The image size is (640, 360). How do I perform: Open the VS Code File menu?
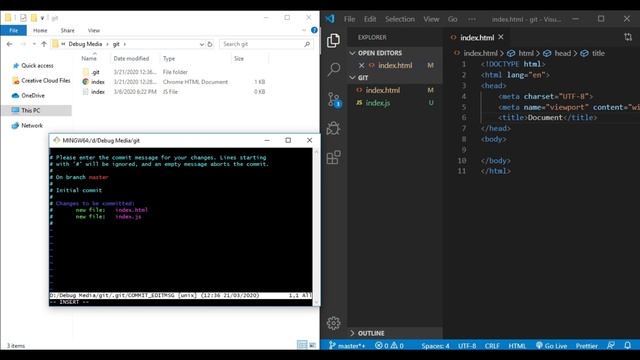pos(349,19)
